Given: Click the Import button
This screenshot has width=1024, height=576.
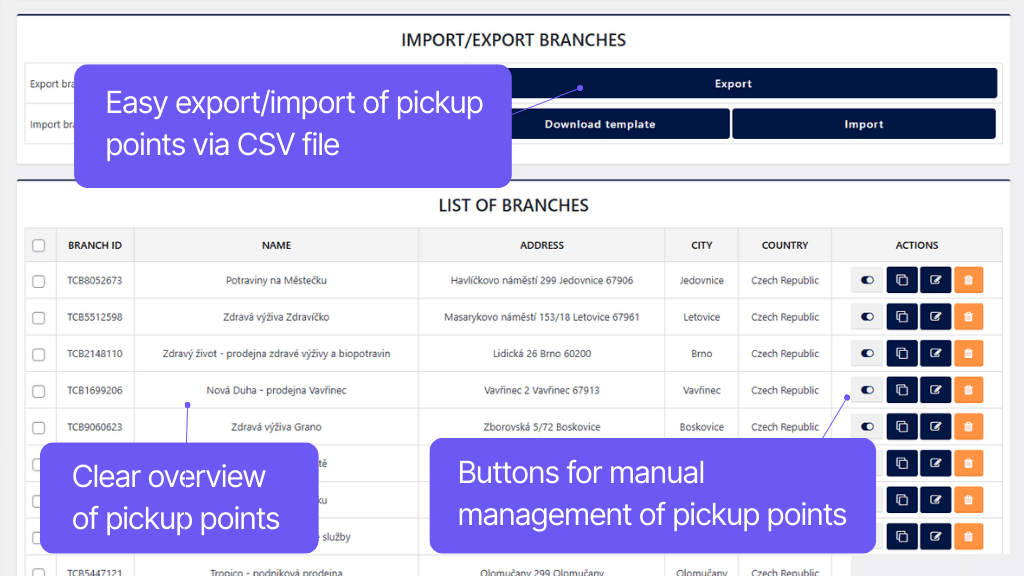Looking at the screenshot, I should (x=864, y=124).
